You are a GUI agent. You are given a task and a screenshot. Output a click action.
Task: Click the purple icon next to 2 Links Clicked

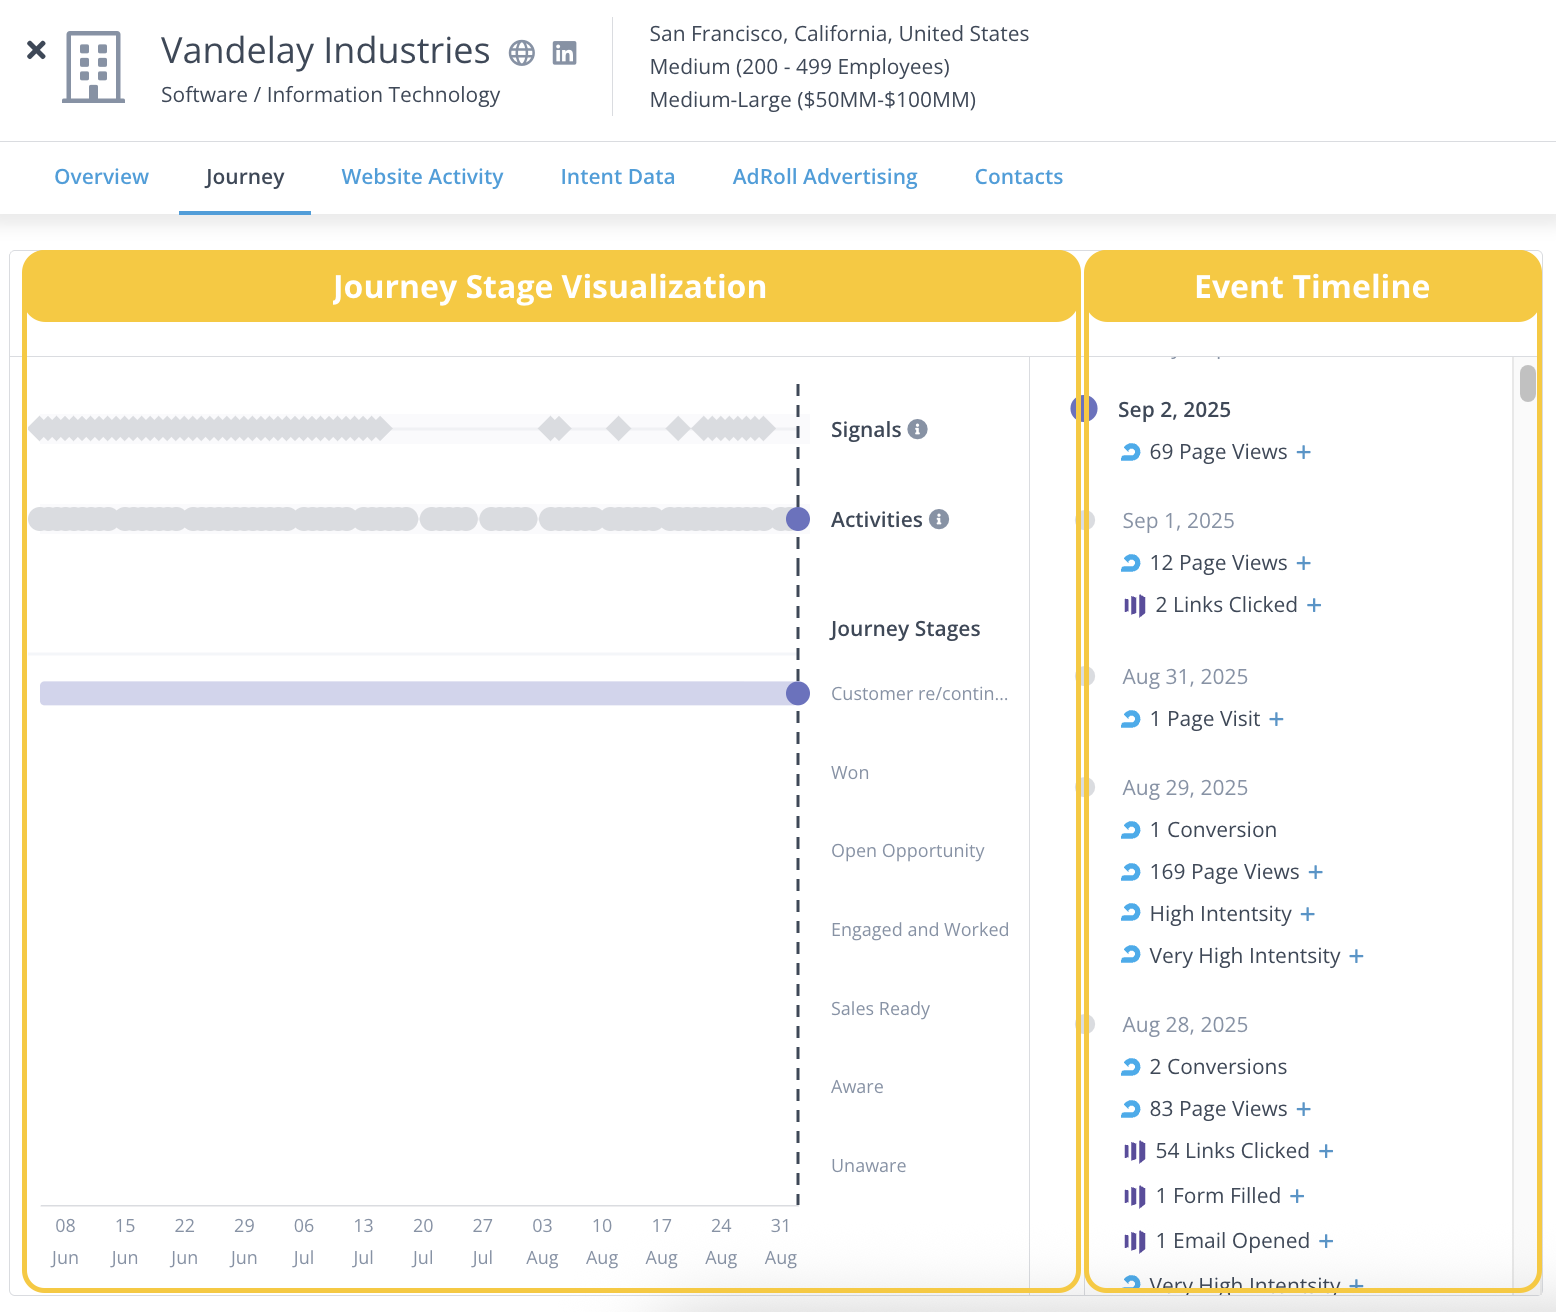tap(1134, 605)
